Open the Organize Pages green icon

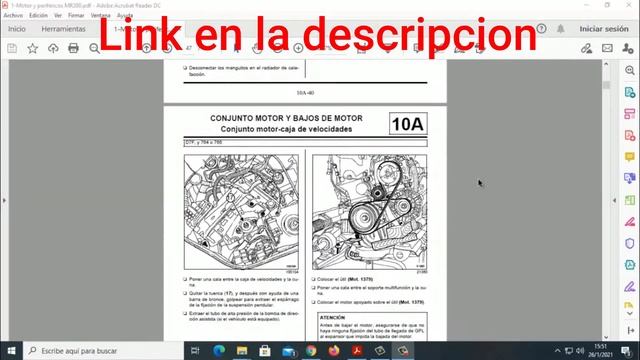[629, 200]
